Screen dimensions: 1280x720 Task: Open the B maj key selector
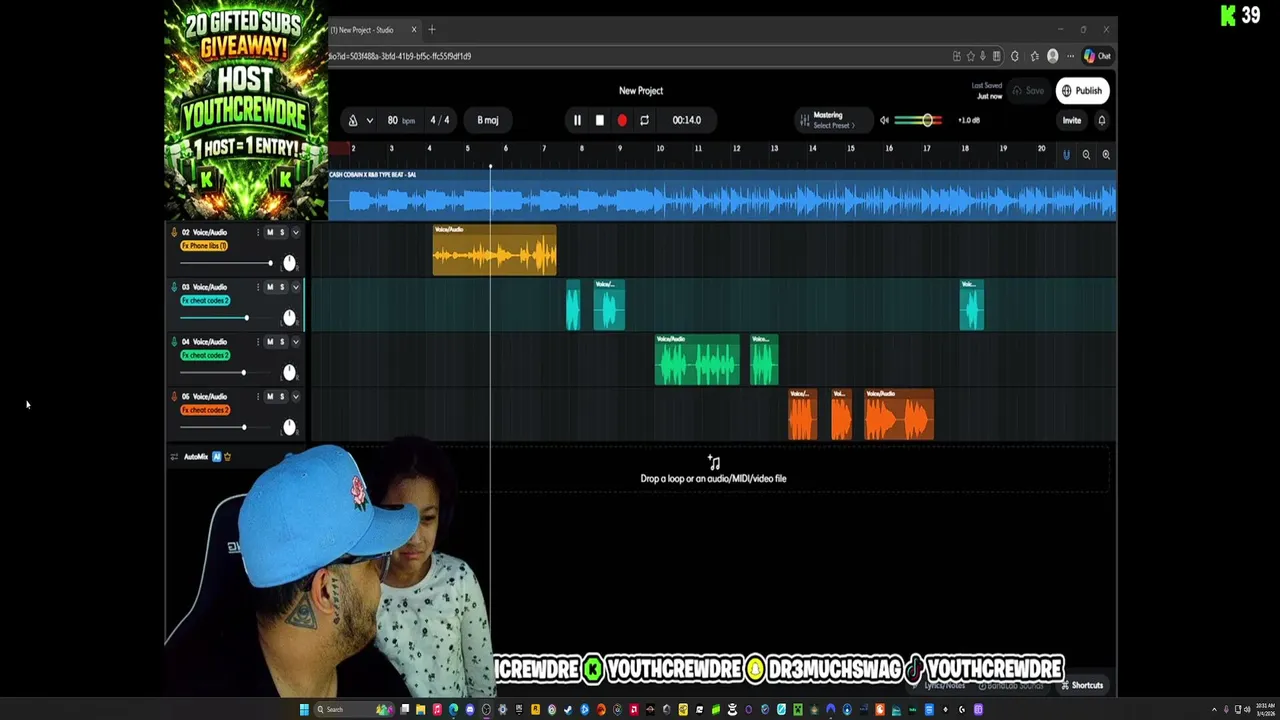(487, 120)
